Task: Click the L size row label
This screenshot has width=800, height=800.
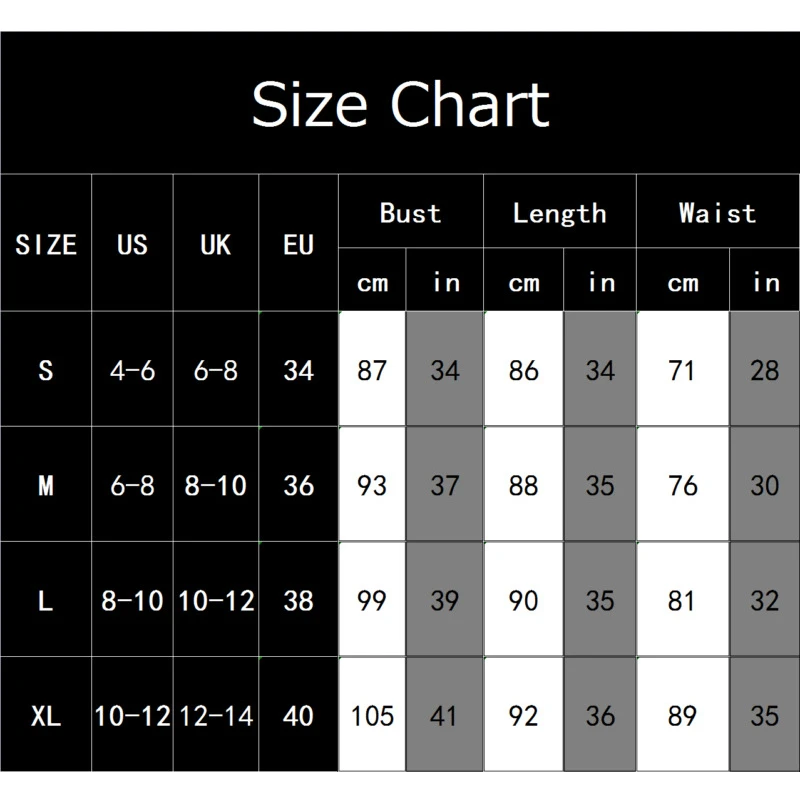Action: pos(46,601)
